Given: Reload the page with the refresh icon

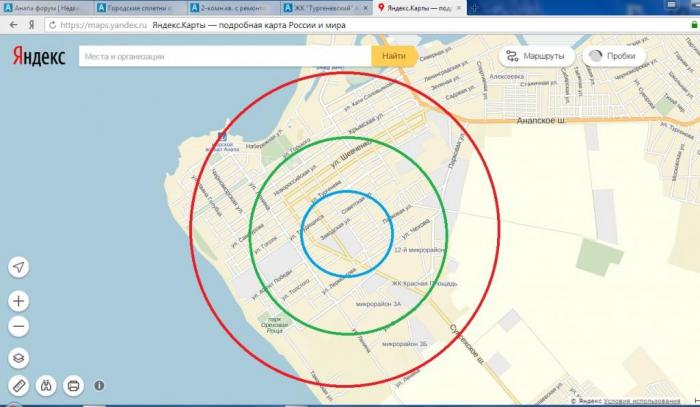Looking at the screenshot, I should pyautogui.click(x=52, y=25).
